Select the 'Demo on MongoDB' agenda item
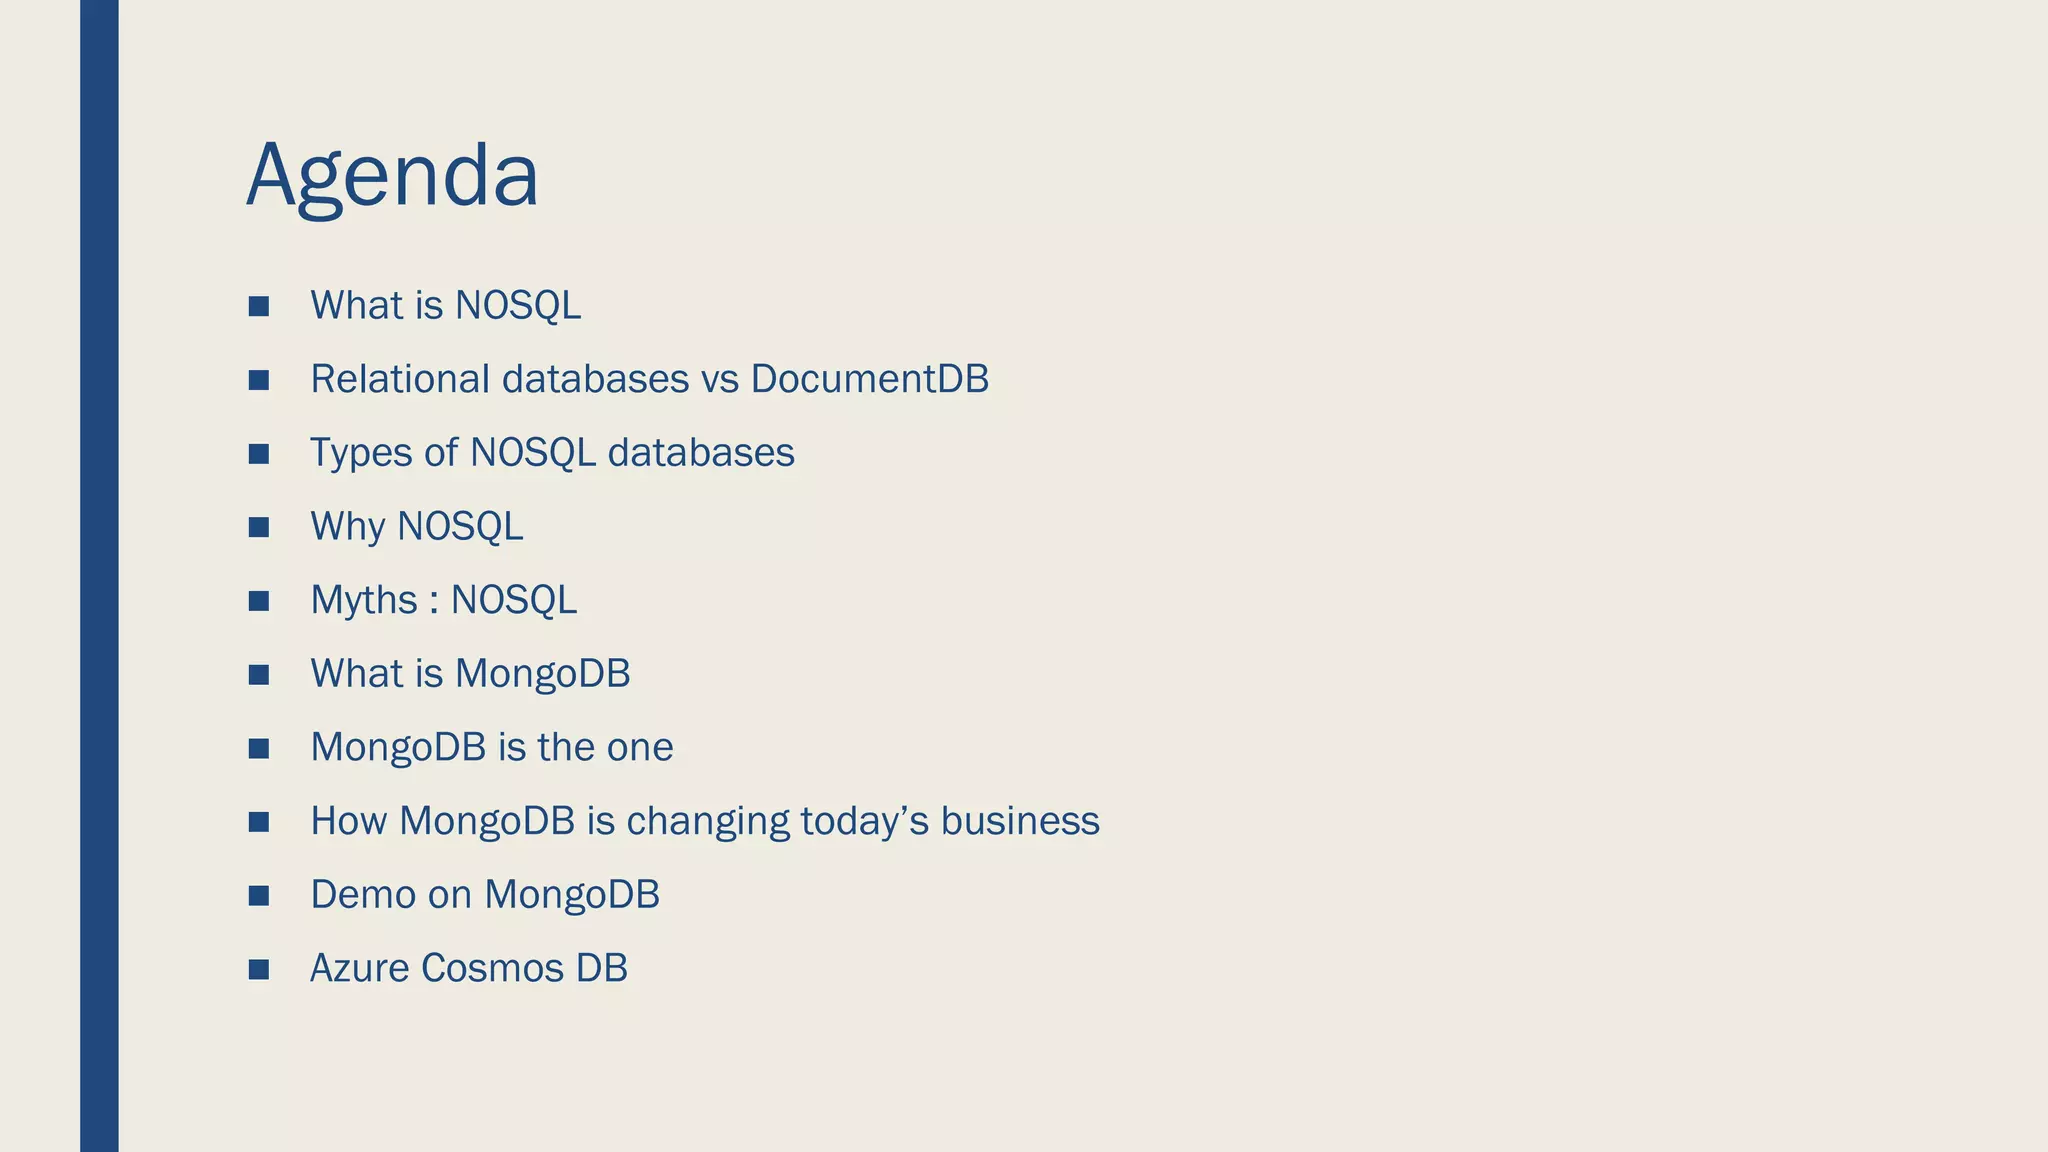The width and height of the screenshot is (2048, 1152). (x=485, y=894)
